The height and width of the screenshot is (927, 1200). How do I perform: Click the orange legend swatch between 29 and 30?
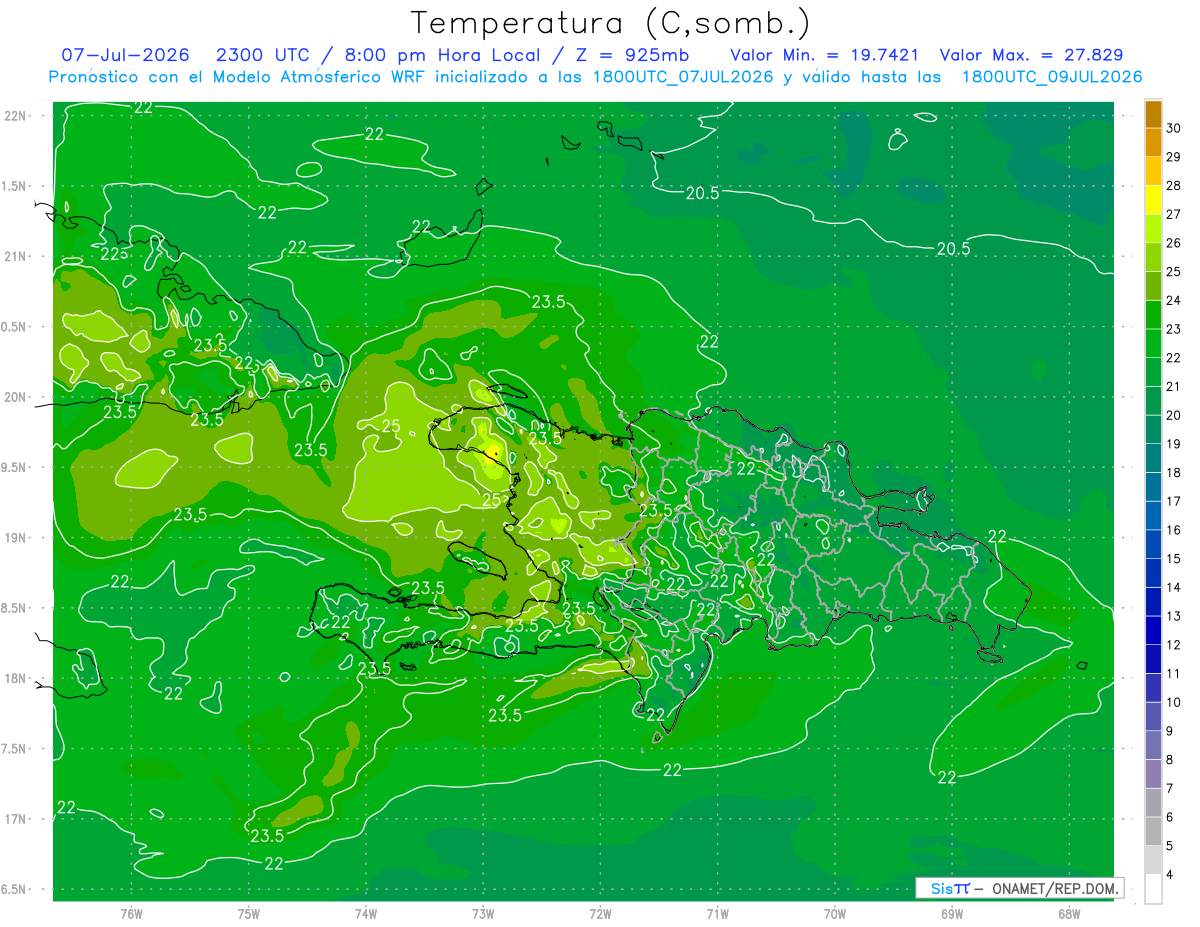(x=1153, y=142)
